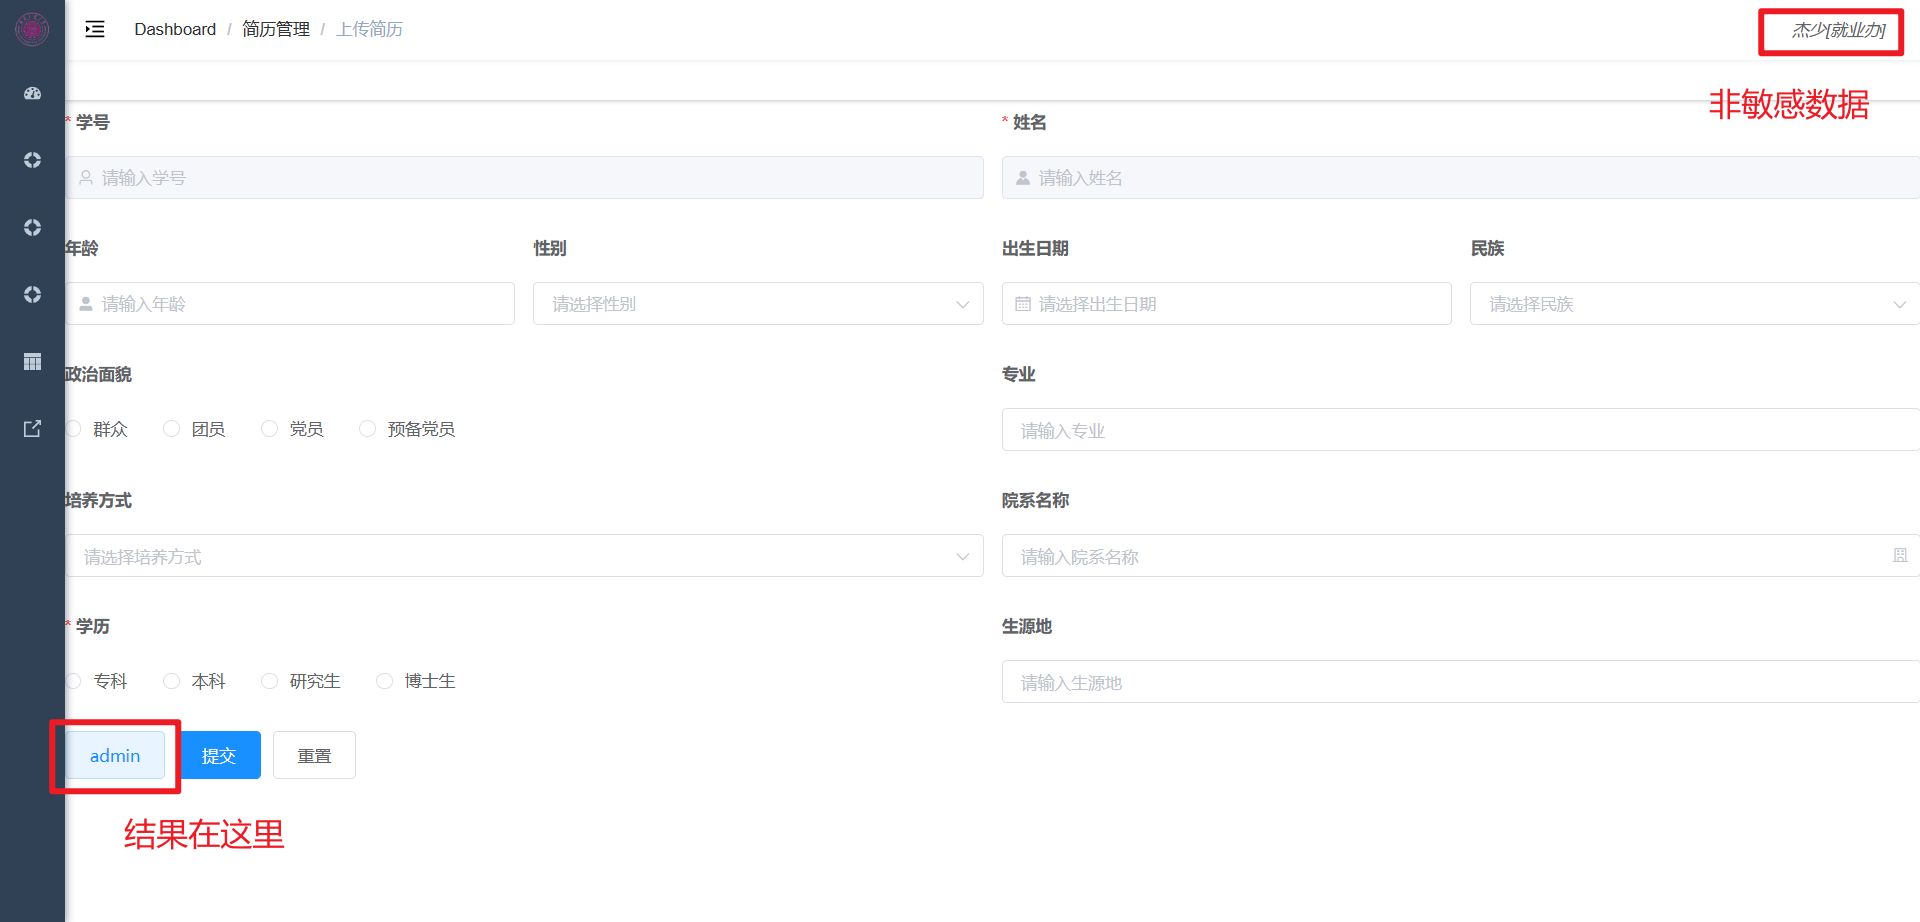Select the 预备党员 radio button
The height and width of the screenshot is (922, 1920).
(x=368, y=429)
